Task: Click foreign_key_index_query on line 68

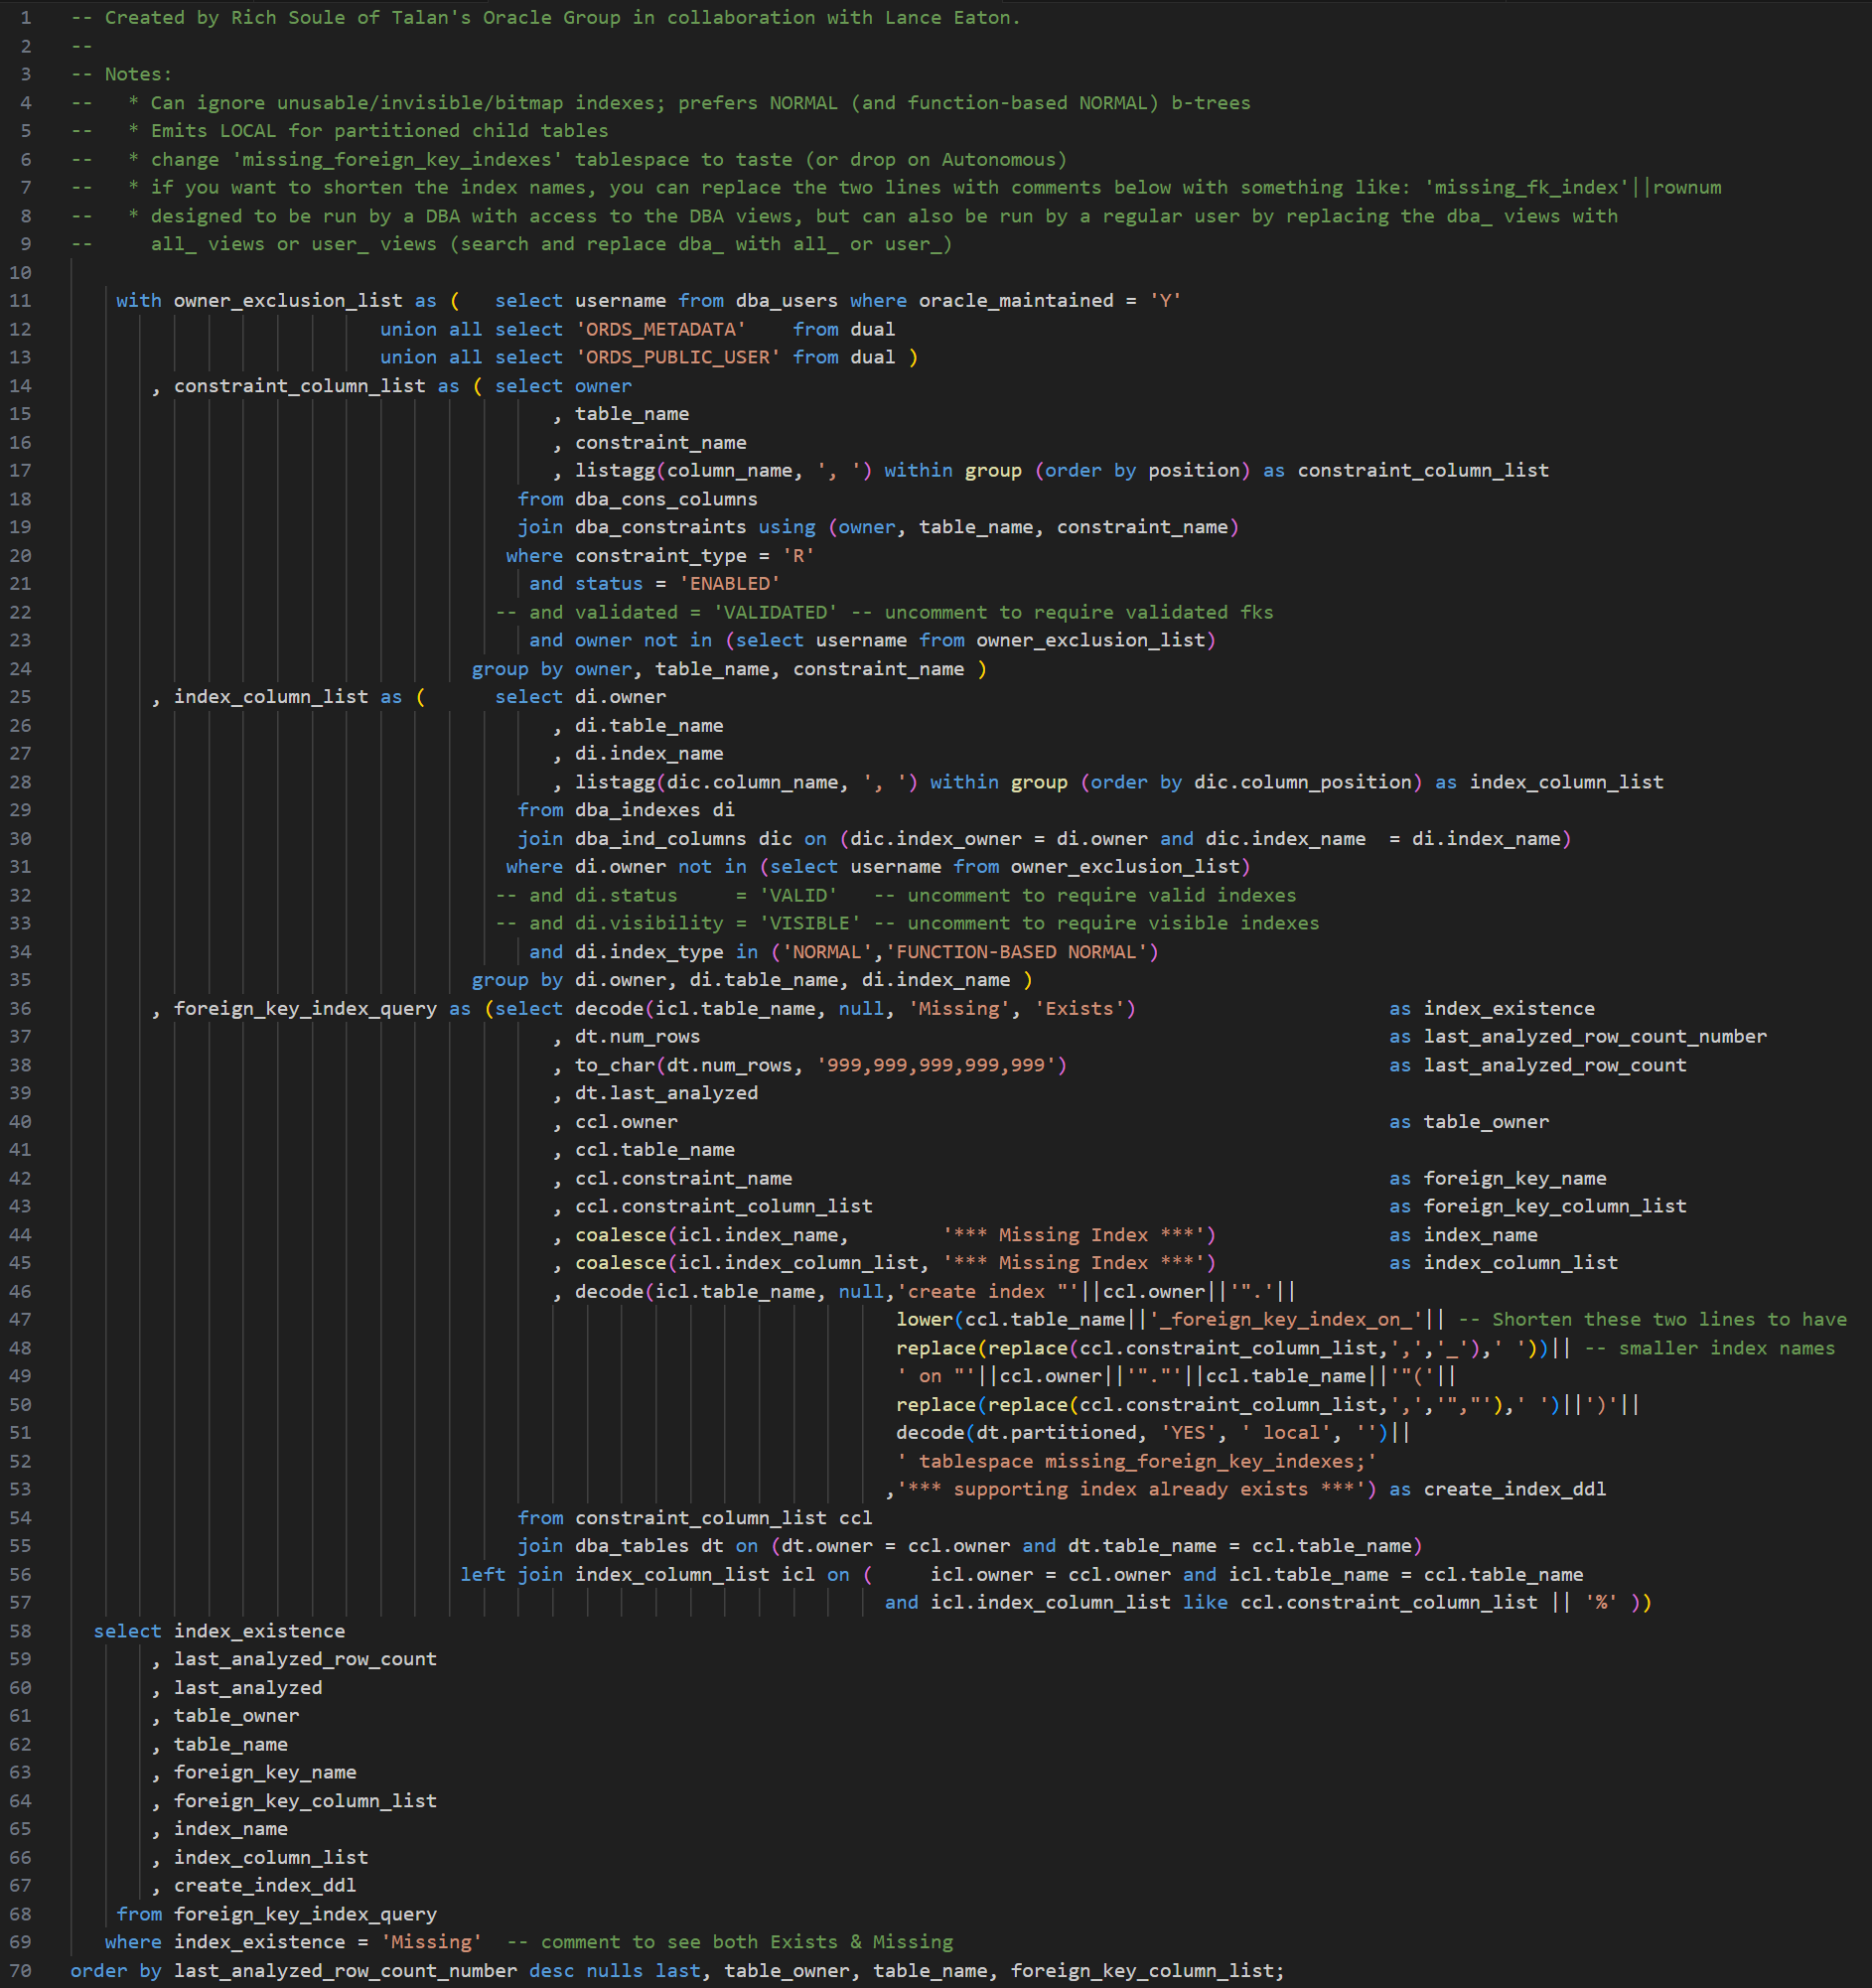Action: 305,1913
